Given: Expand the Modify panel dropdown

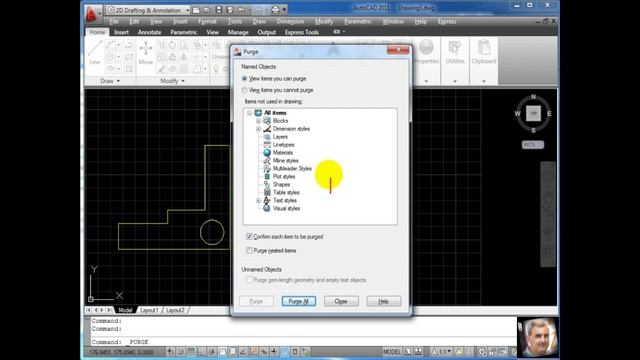Looking at the screenshot, I should (x=172, y=81).
